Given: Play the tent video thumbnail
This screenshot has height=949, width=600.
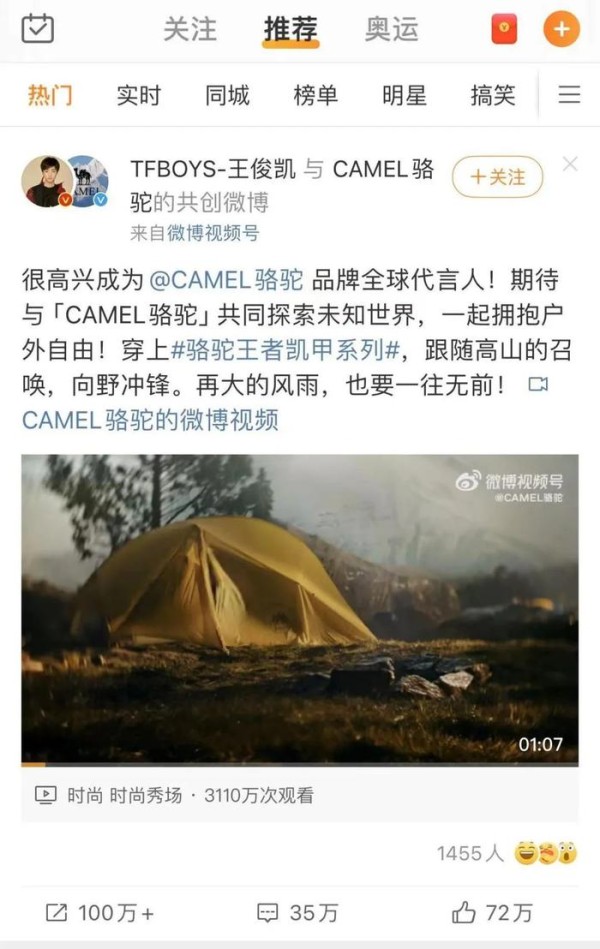Looking at the screenshot, I should 300,609.
